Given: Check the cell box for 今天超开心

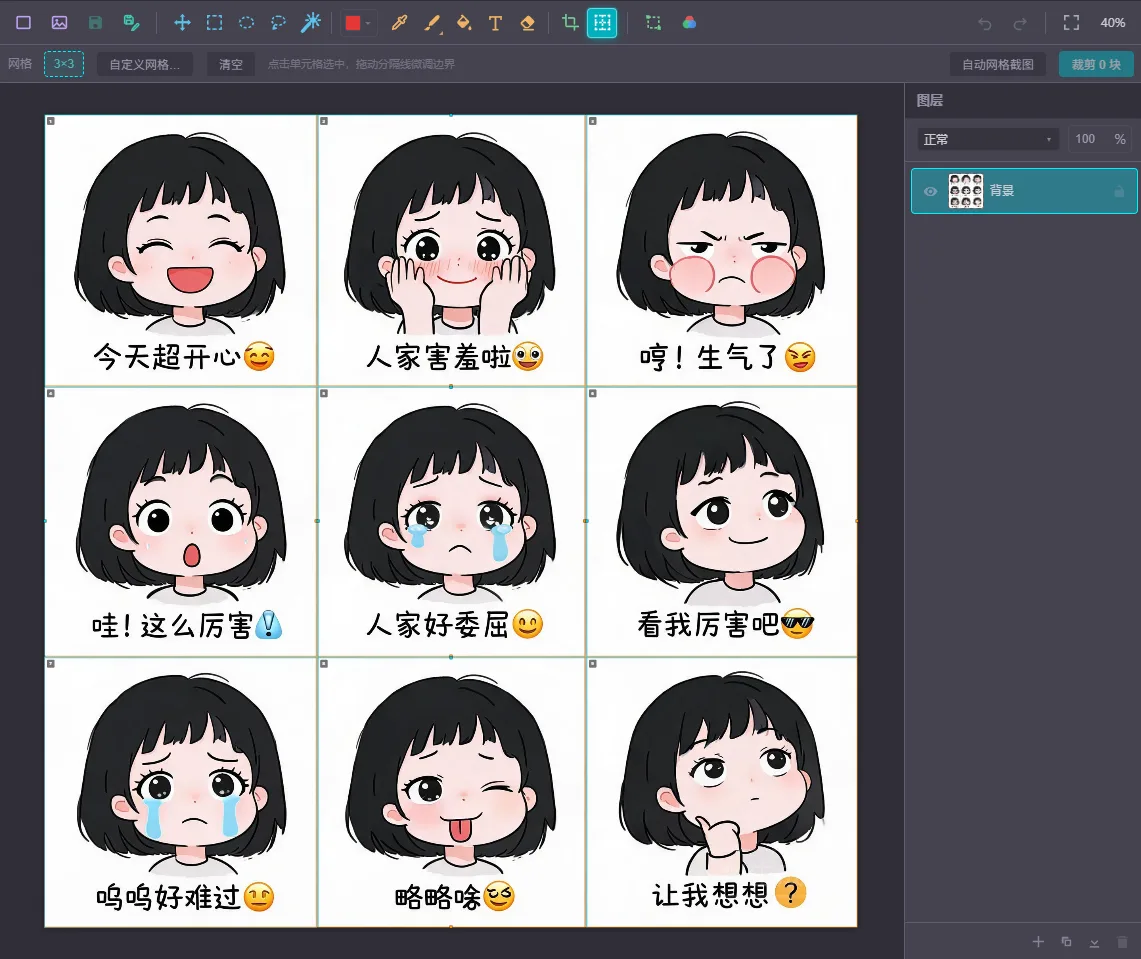Looking at the screenshot, I should [51, 122].
